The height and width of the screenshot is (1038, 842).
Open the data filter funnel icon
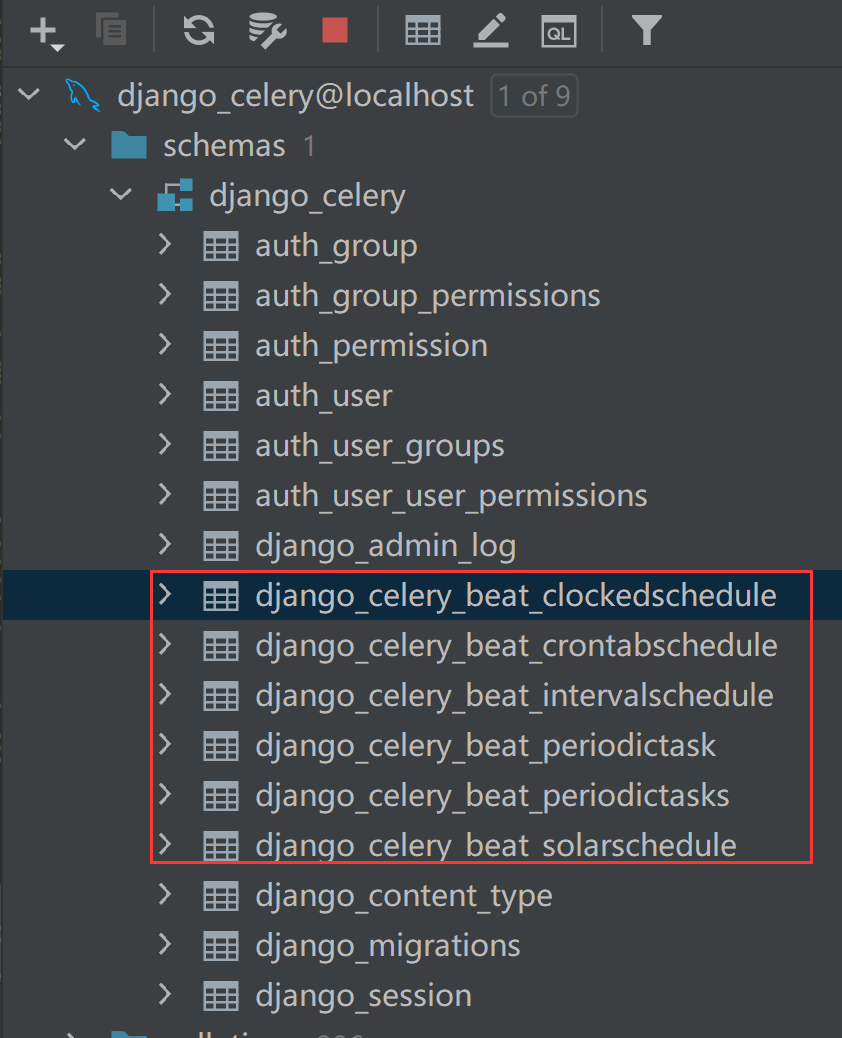click(x=646, y=31)
